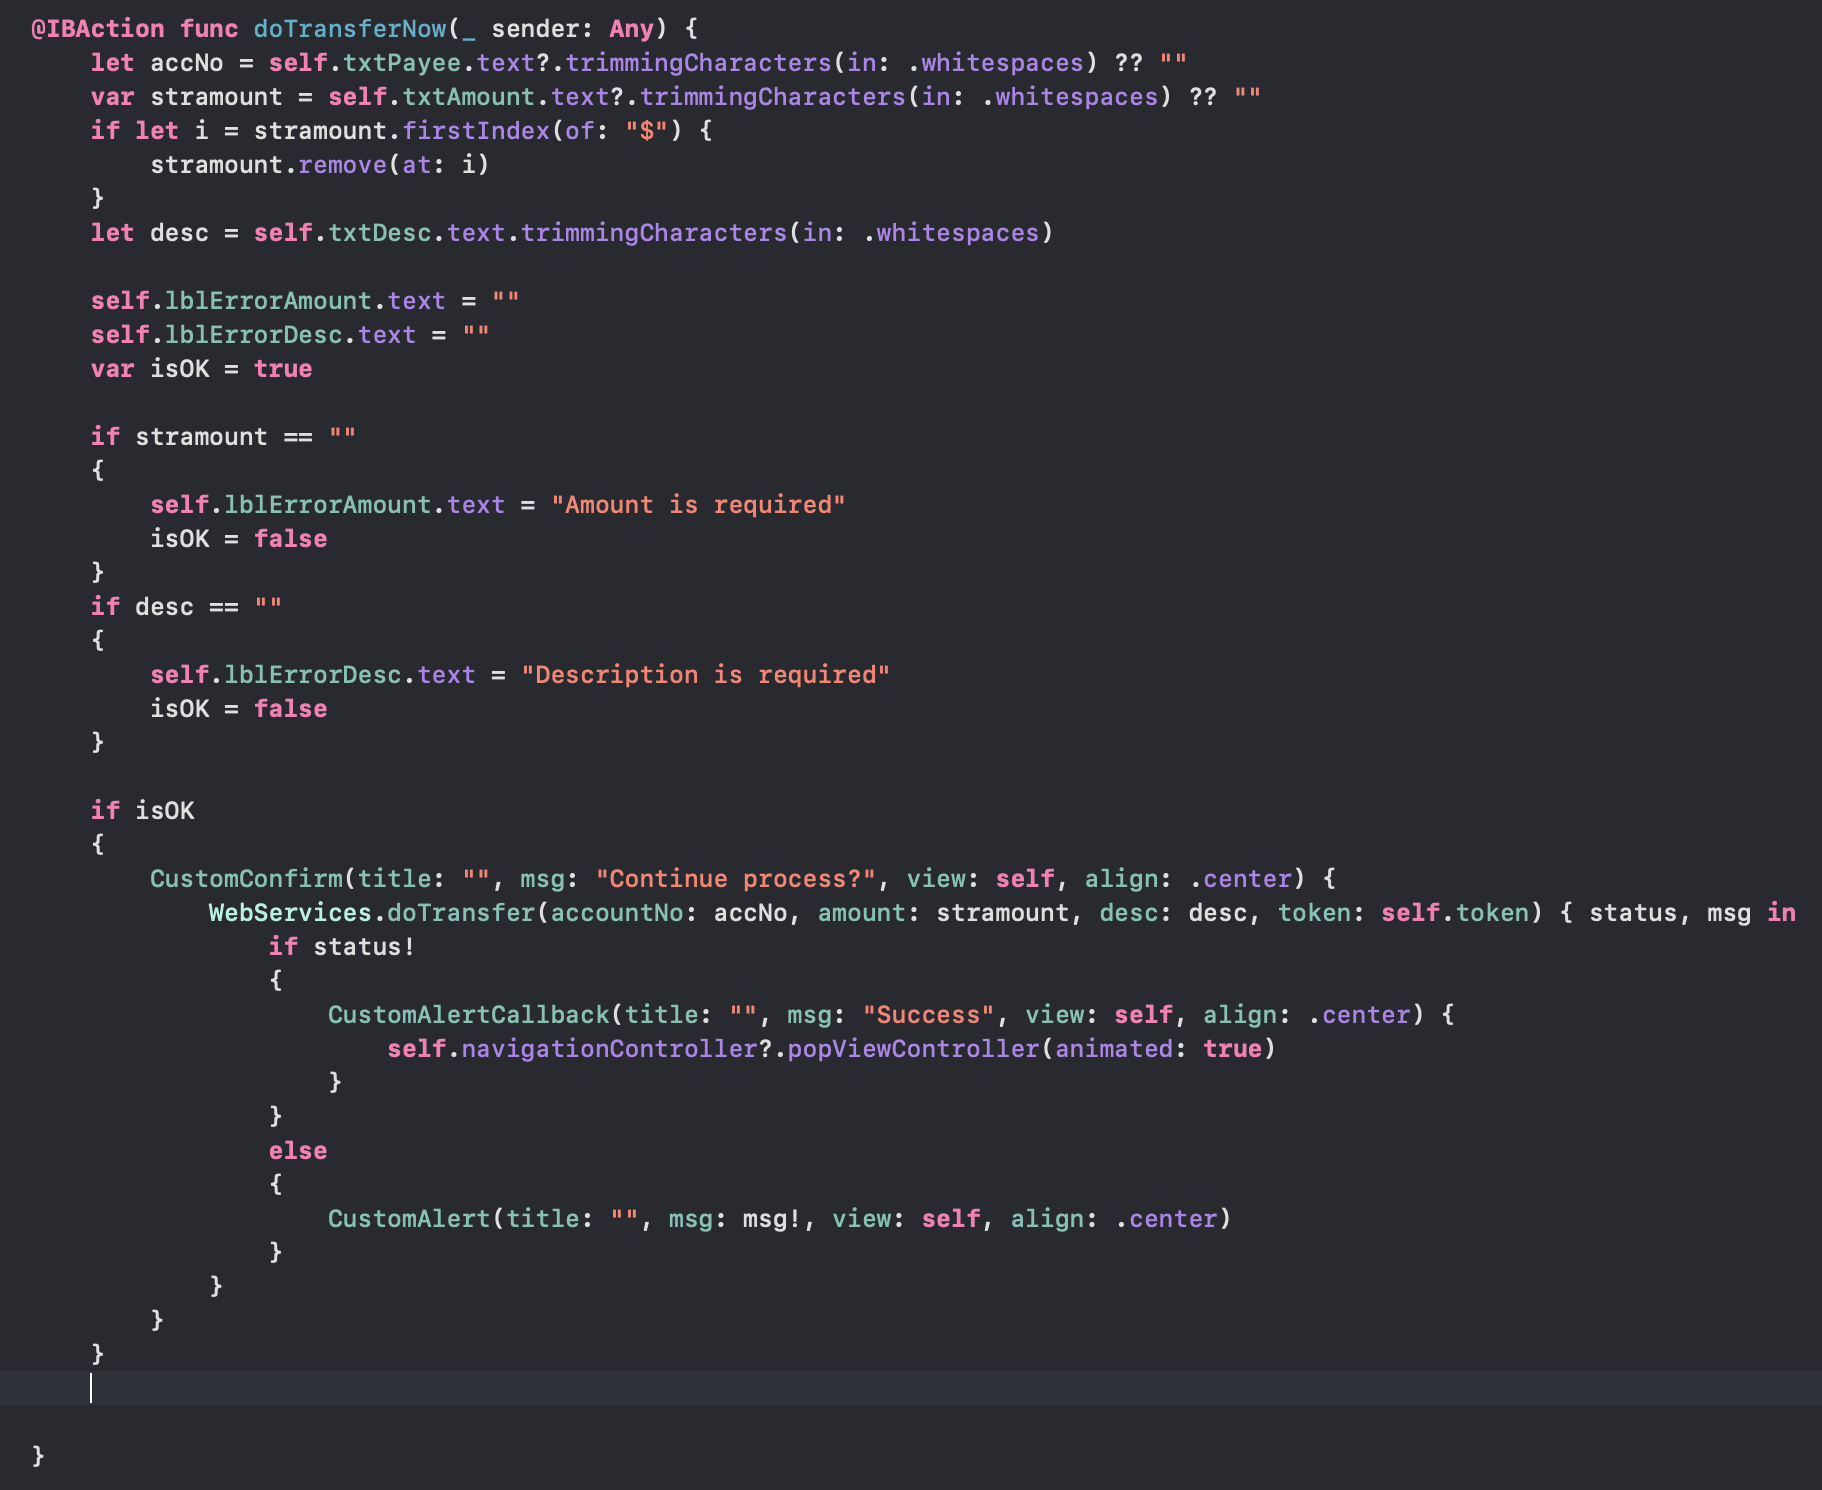The width and height of the screenshot is (1822, 1490).
Task: Click the amount: argument label
Action: [869, 913]
